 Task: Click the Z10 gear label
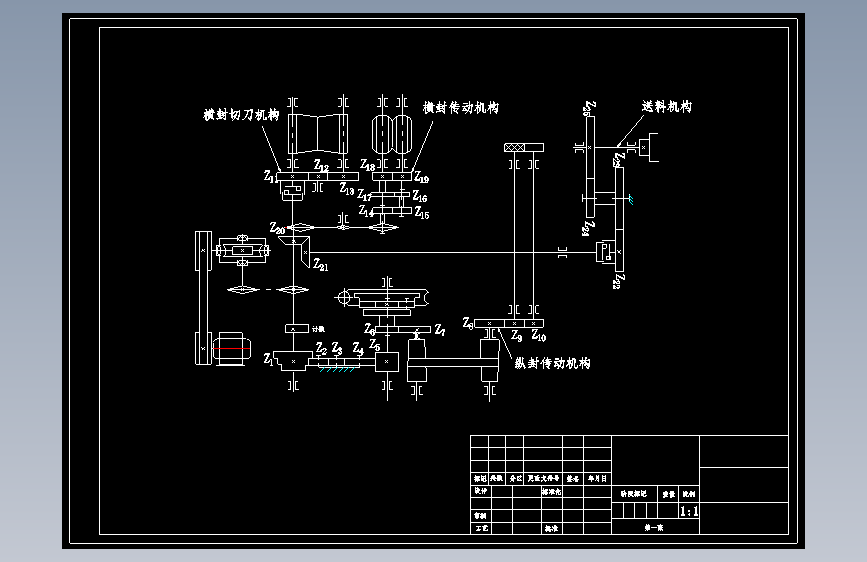(x=539, y=335)
